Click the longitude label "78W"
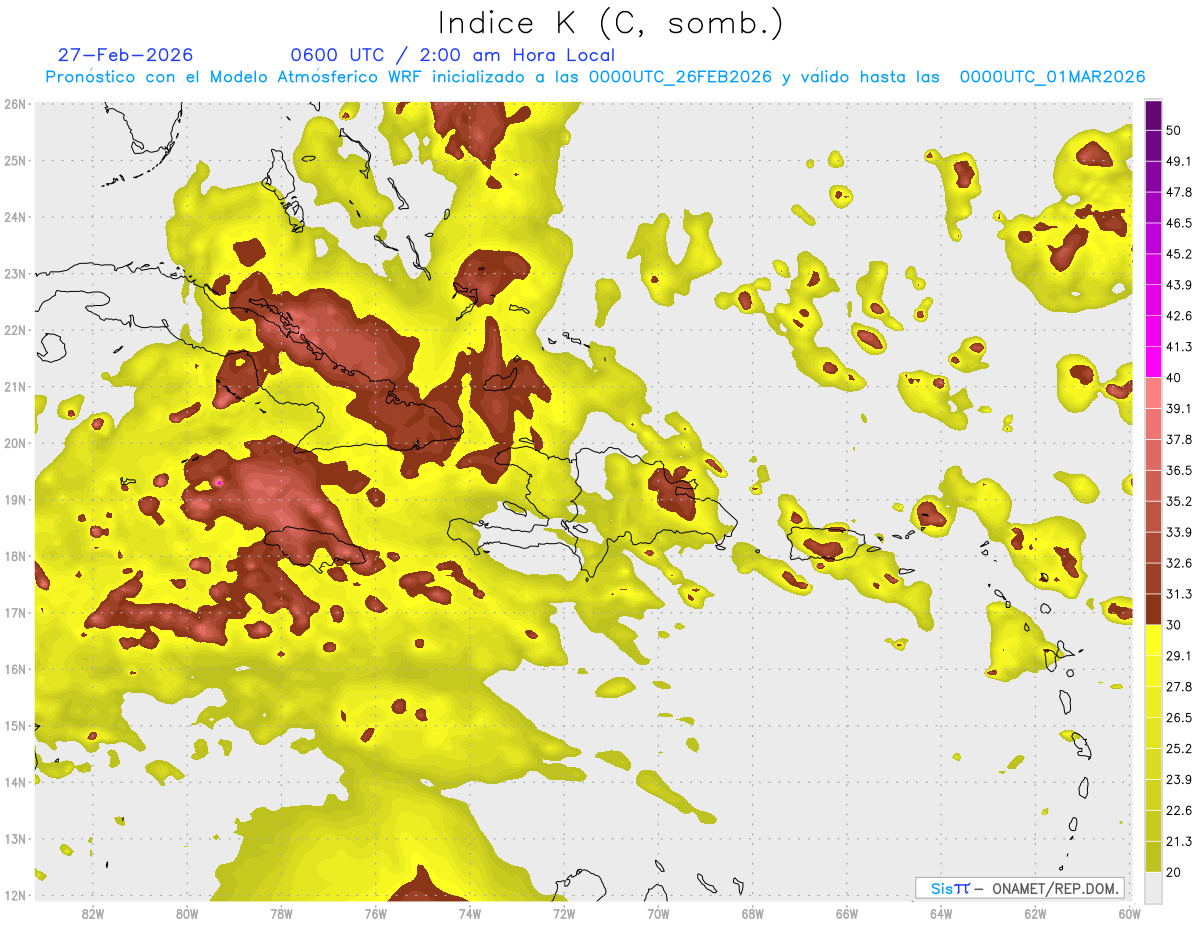 tap(281, 913)
